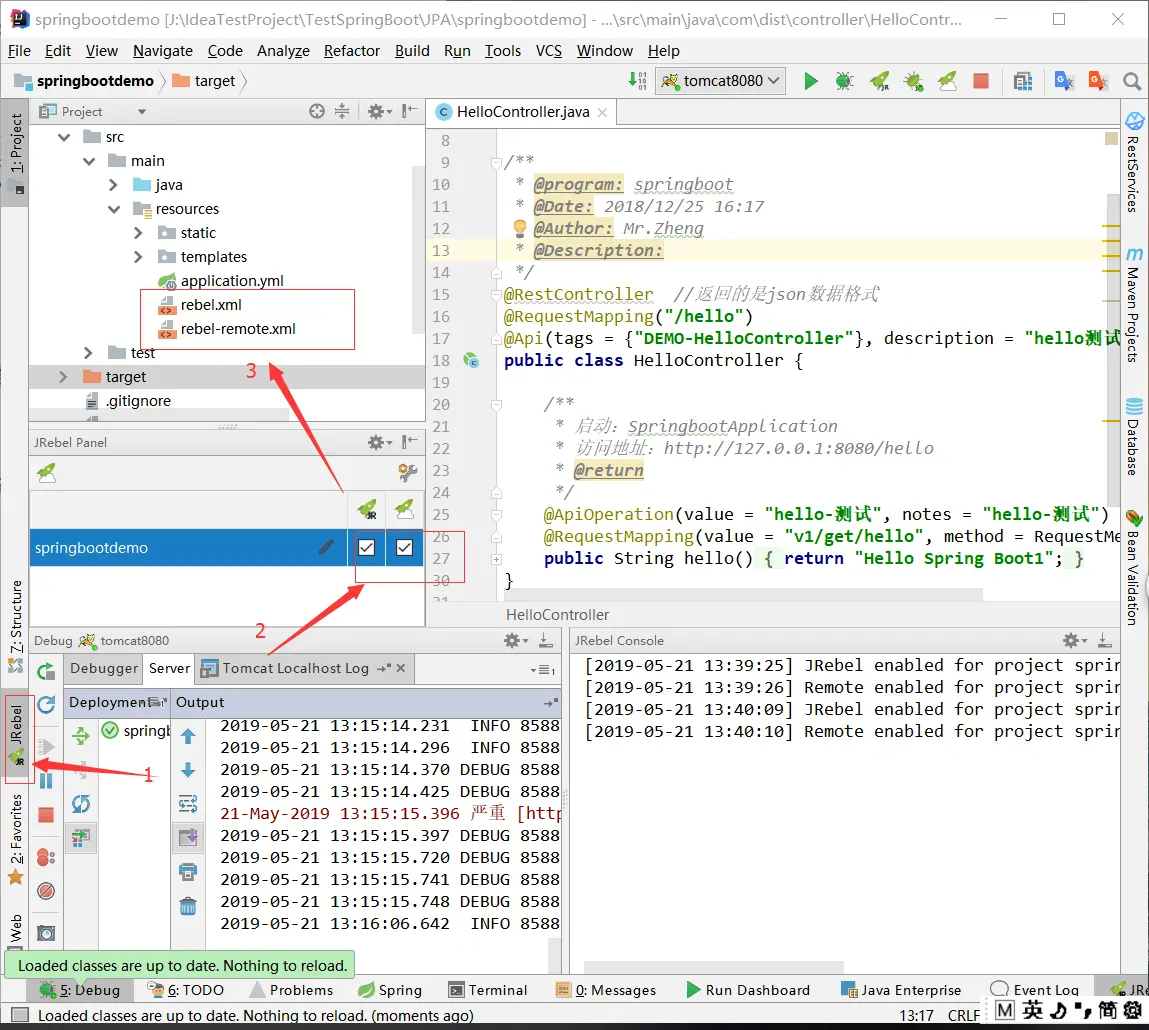1149x1030 pixels.
Task: Select the Tomcat Localhost Log tab
Action: coord(295,668)
